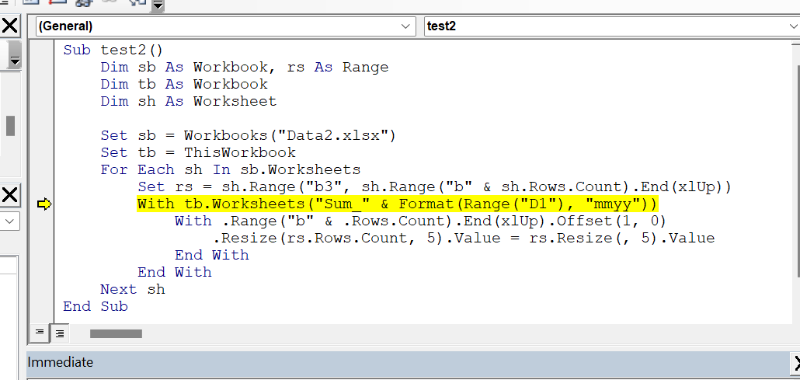The width and height of the screenshot is (800, 380).
Task: Click the yellow execution arrow in margin
Action: pos(44,205)
